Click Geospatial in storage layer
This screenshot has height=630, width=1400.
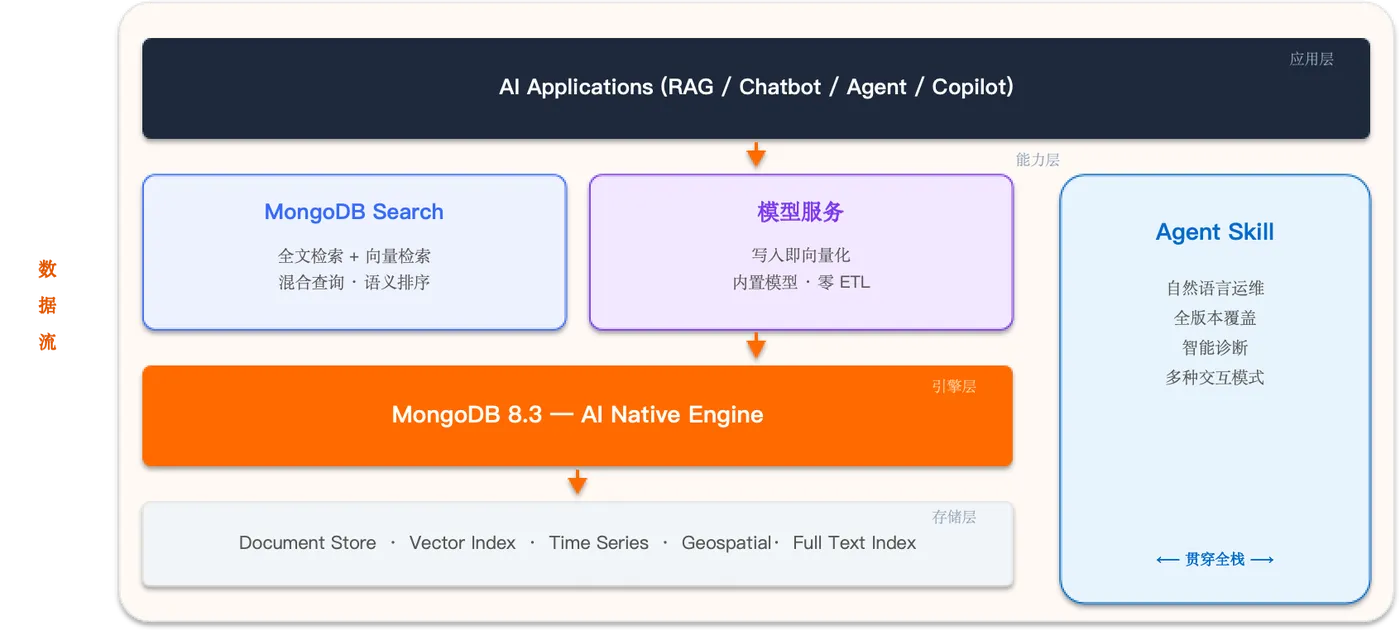[727, 543]
